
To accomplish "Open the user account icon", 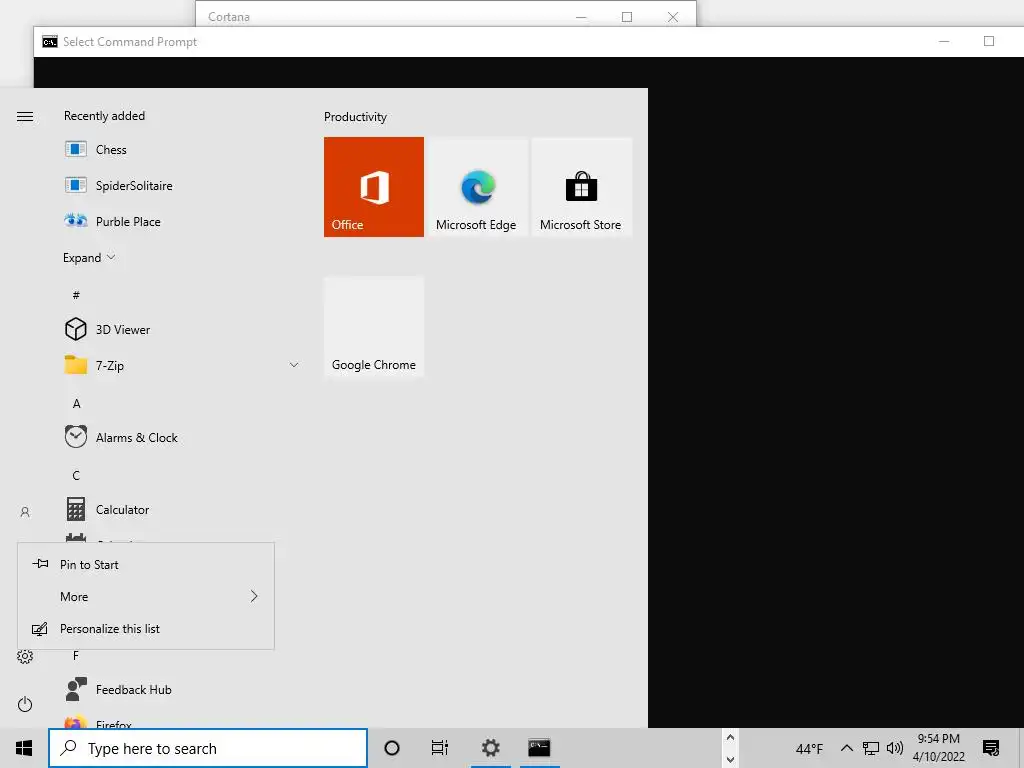I will (x=25, y=512).
